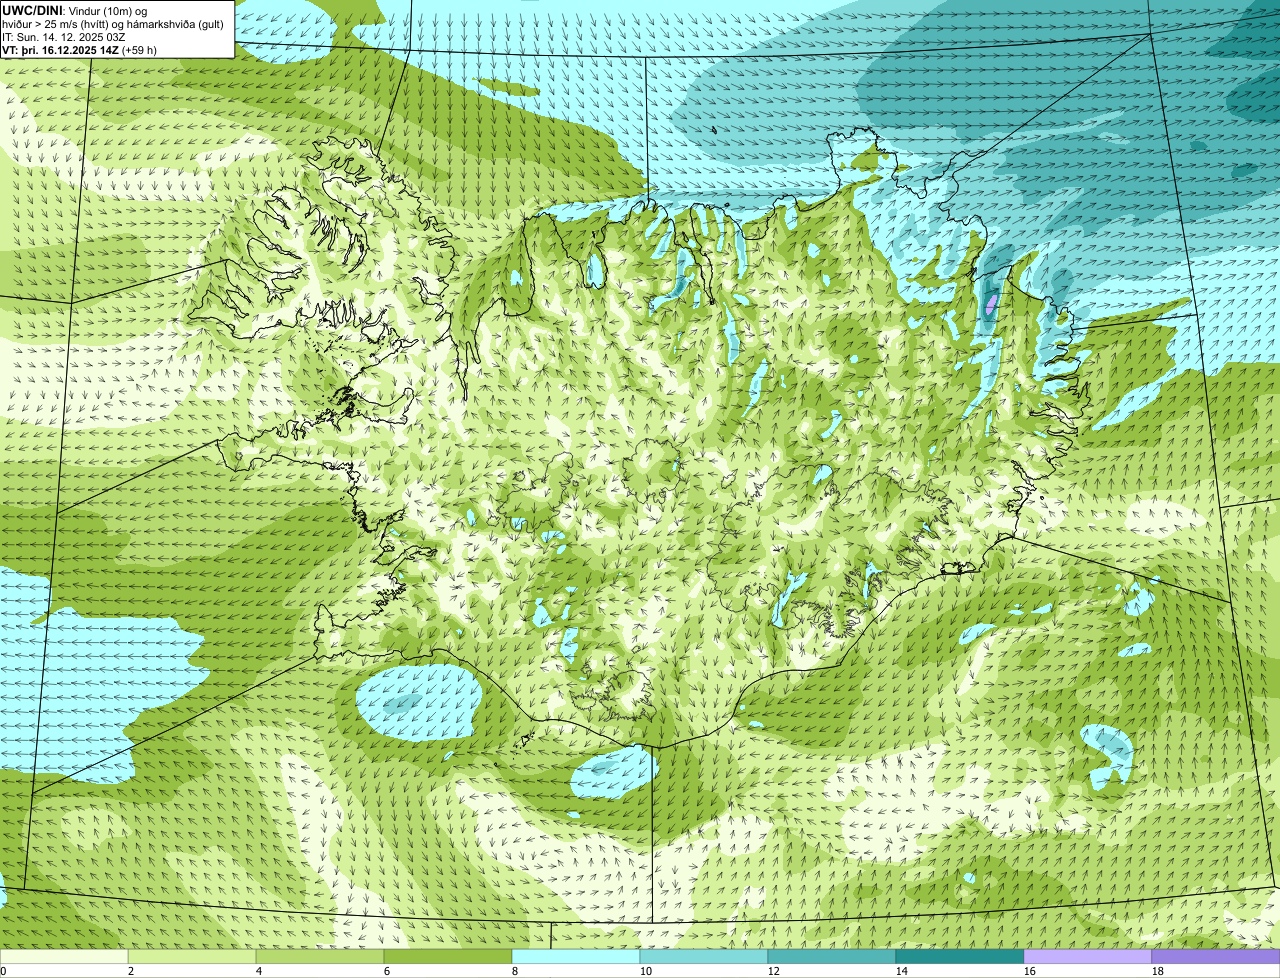Select the 2–4 m/s legend color band
This screenshot has height=978, width=1280.
coord(192,956)
